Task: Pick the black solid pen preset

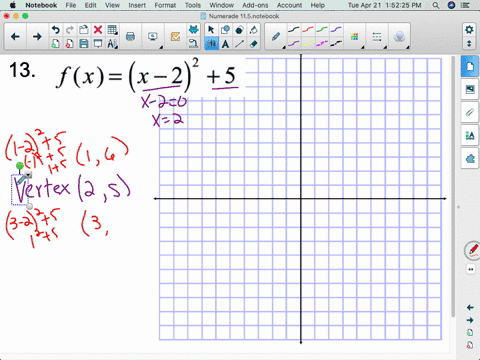Action: click(x=293, y=30)
